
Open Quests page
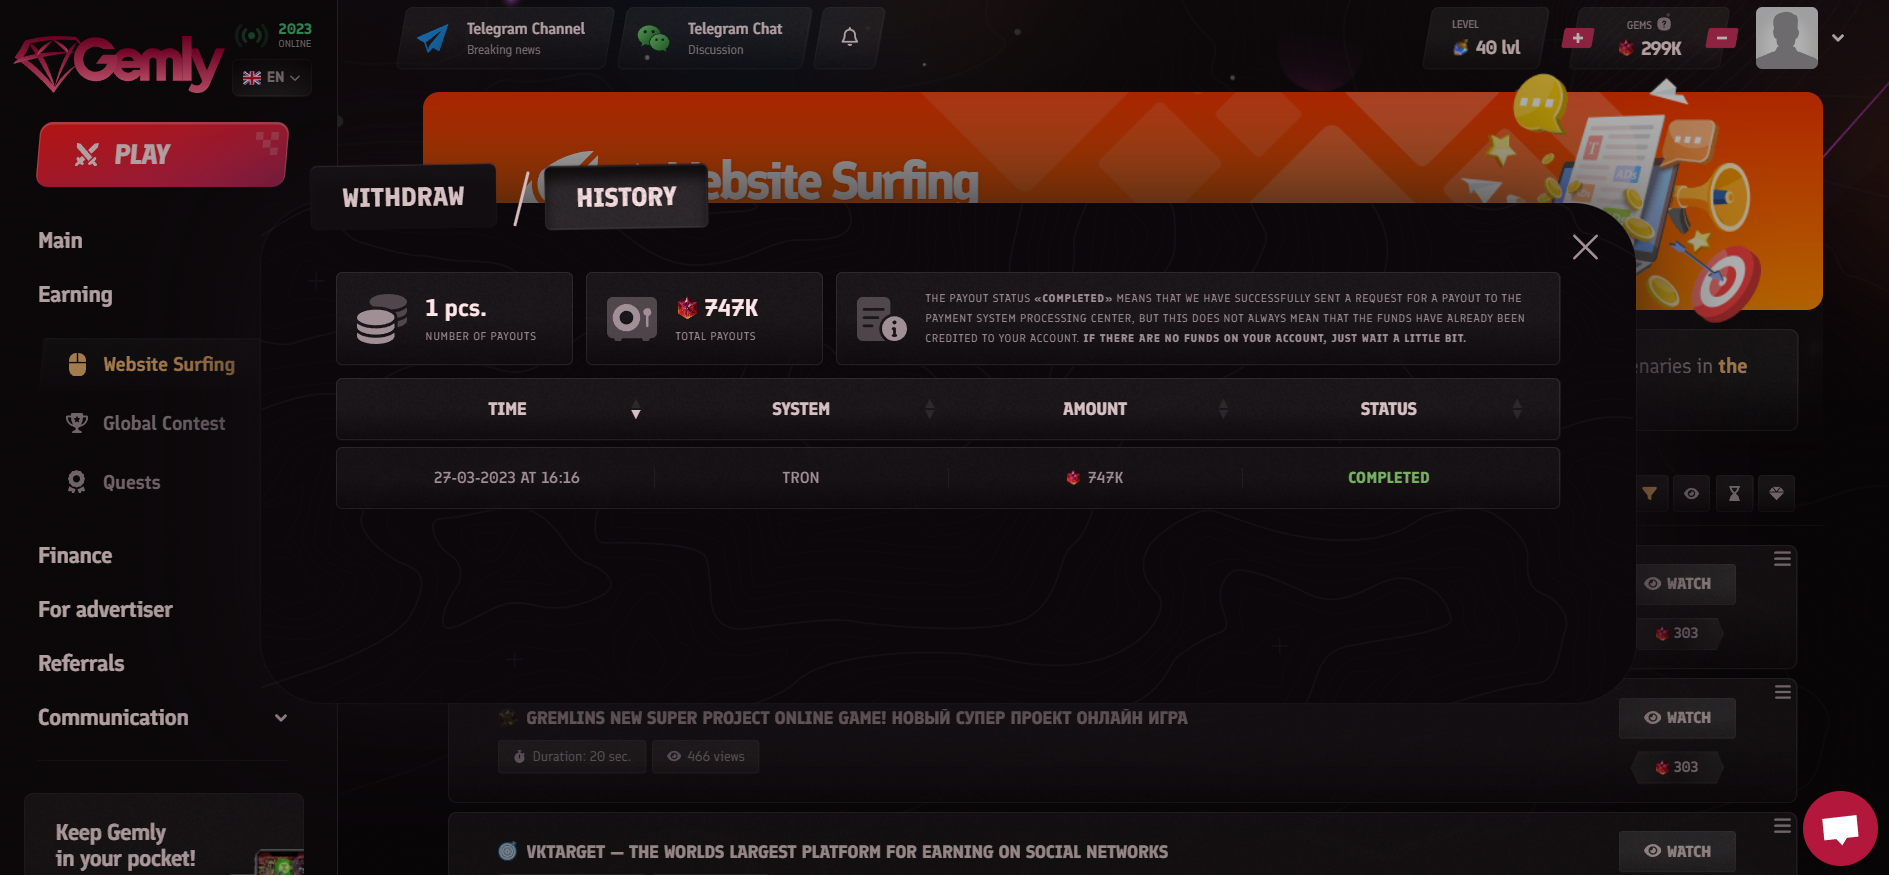[x=131, y=482]
